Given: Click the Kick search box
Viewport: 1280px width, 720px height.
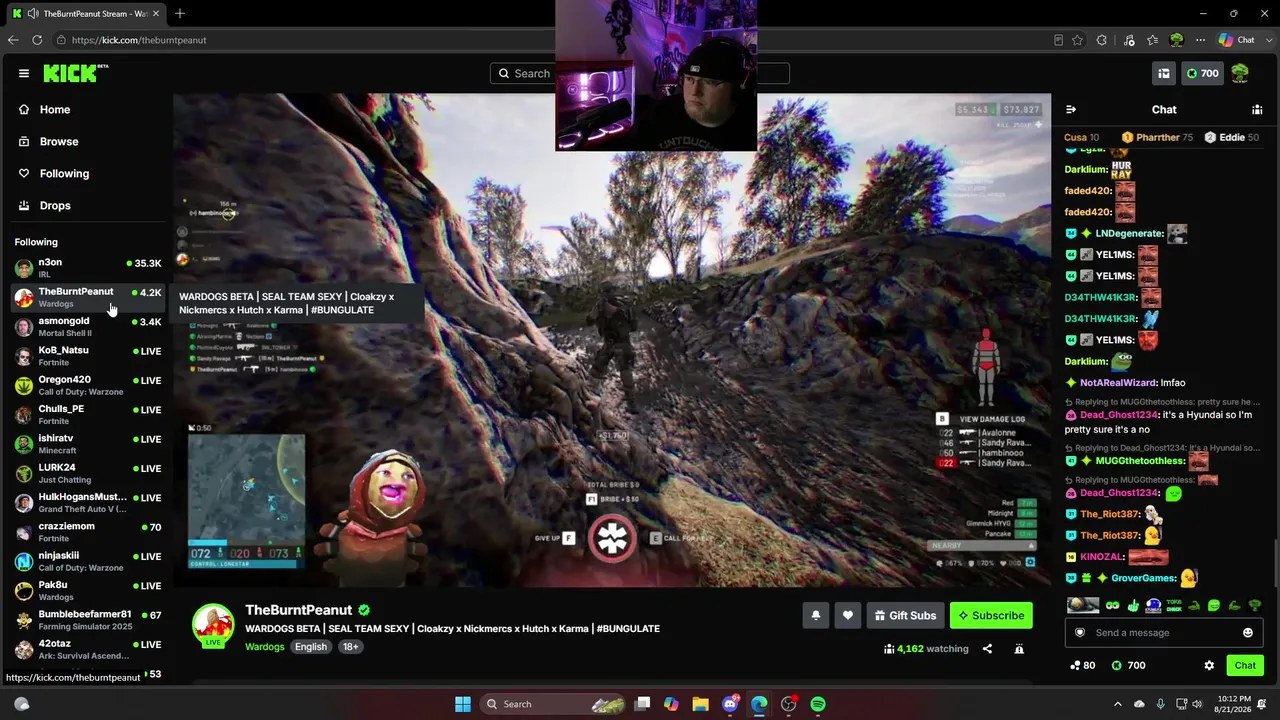Looking at the screenshot, I should [640, 73].
